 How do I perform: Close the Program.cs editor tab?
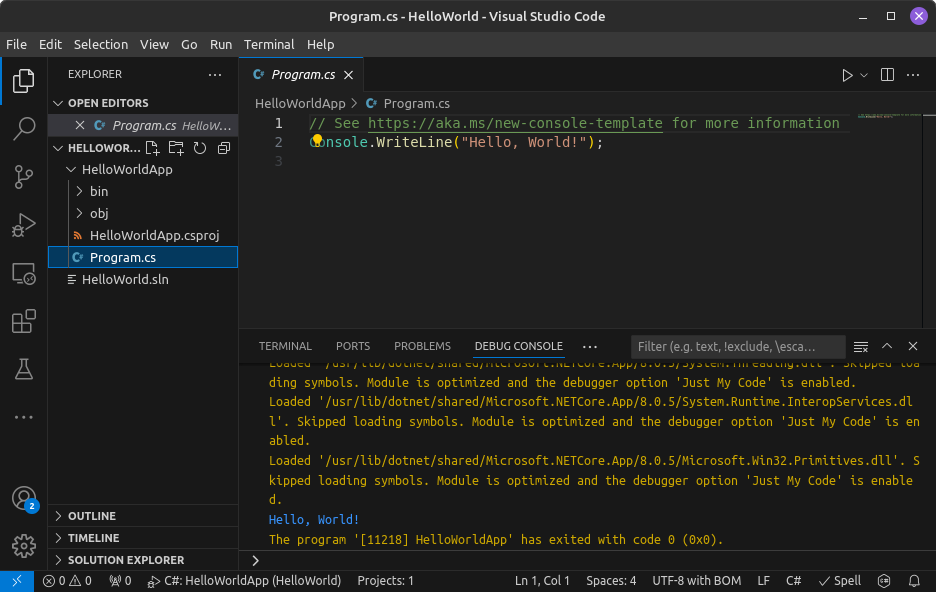(349, 75)
